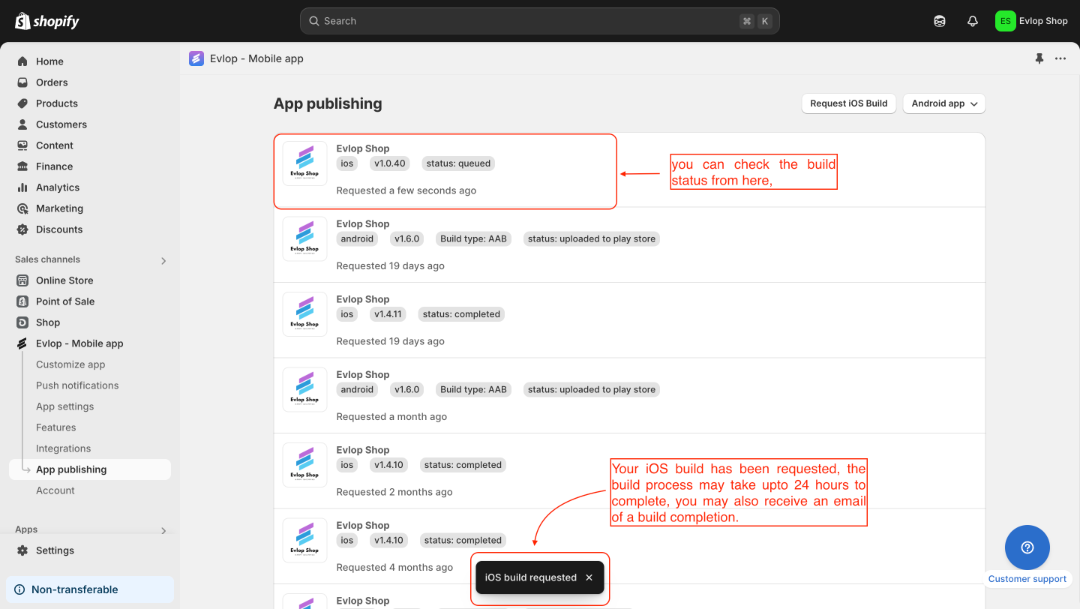Dismiss the iOS build requested toast
Image resolution: width=1080 pixels, height=609 pixels.
click(x=589, y=577)
